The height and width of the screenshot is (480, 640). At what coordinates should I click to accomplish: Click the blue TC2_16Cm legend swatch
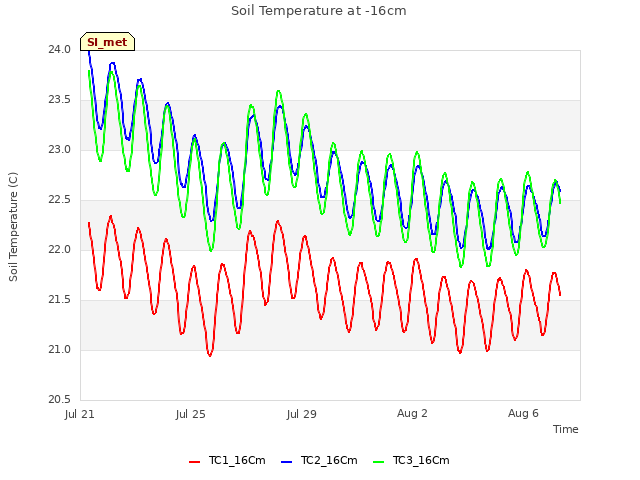coord(287,462)
